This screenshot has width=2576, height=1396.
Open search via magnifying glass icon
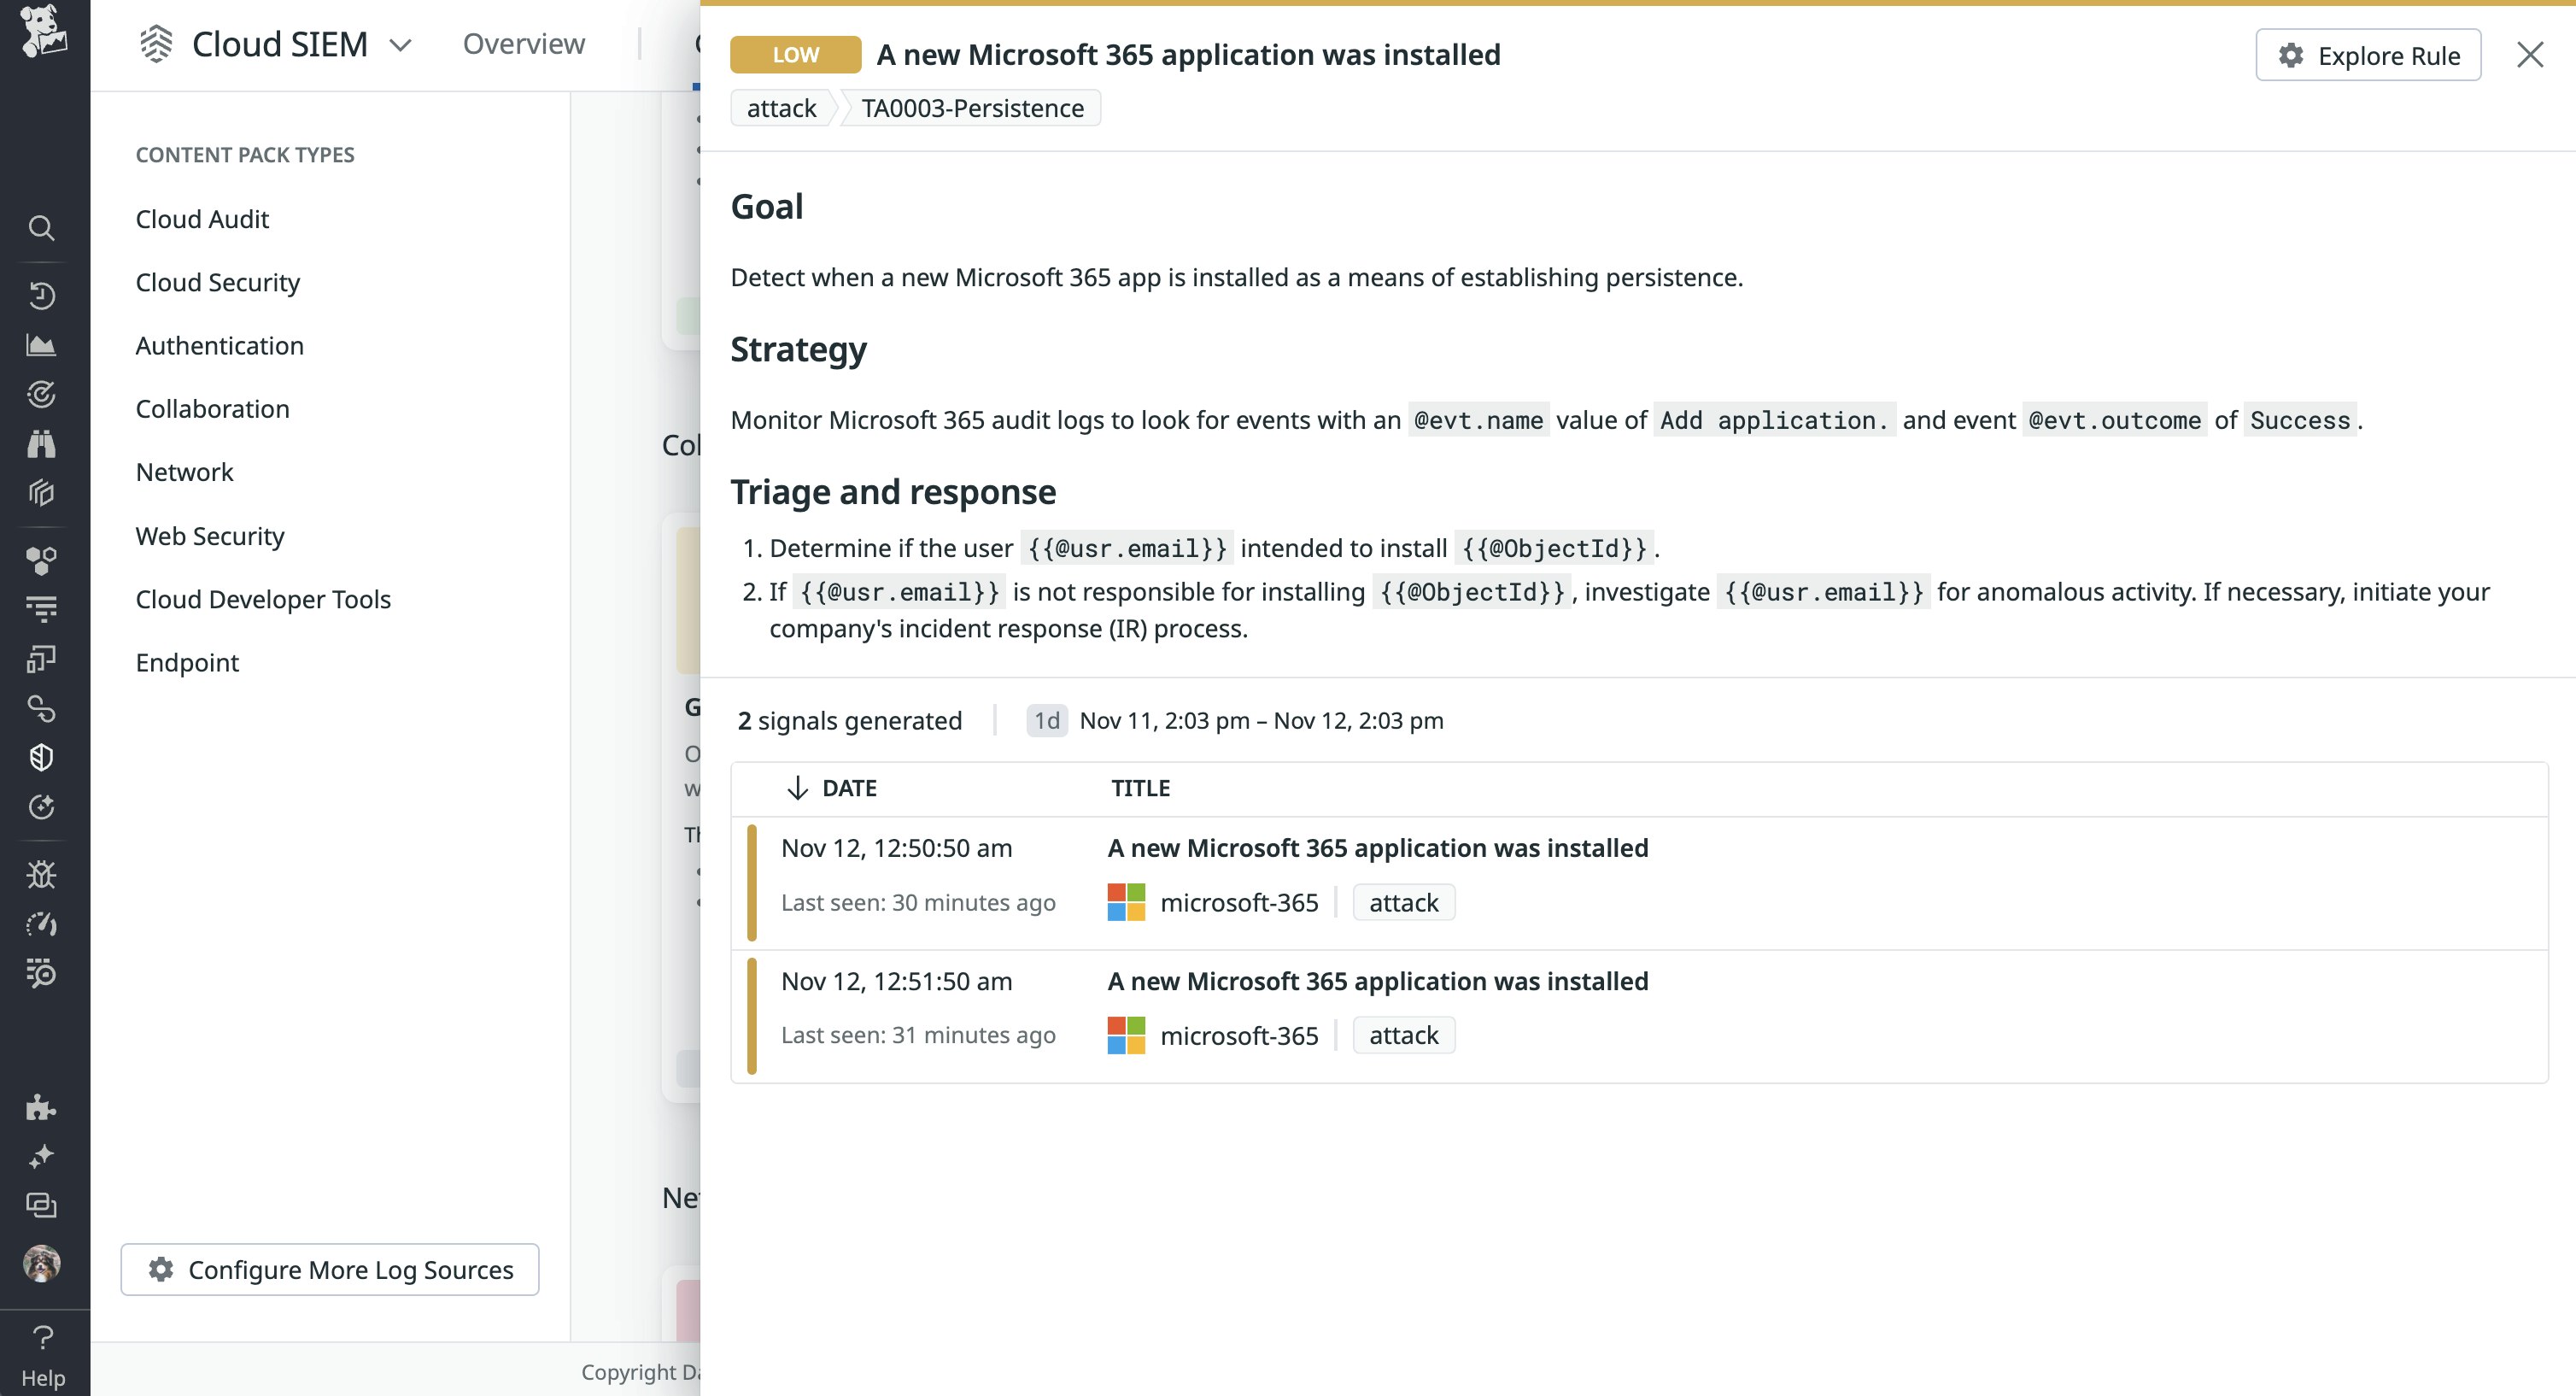[41, 229]
